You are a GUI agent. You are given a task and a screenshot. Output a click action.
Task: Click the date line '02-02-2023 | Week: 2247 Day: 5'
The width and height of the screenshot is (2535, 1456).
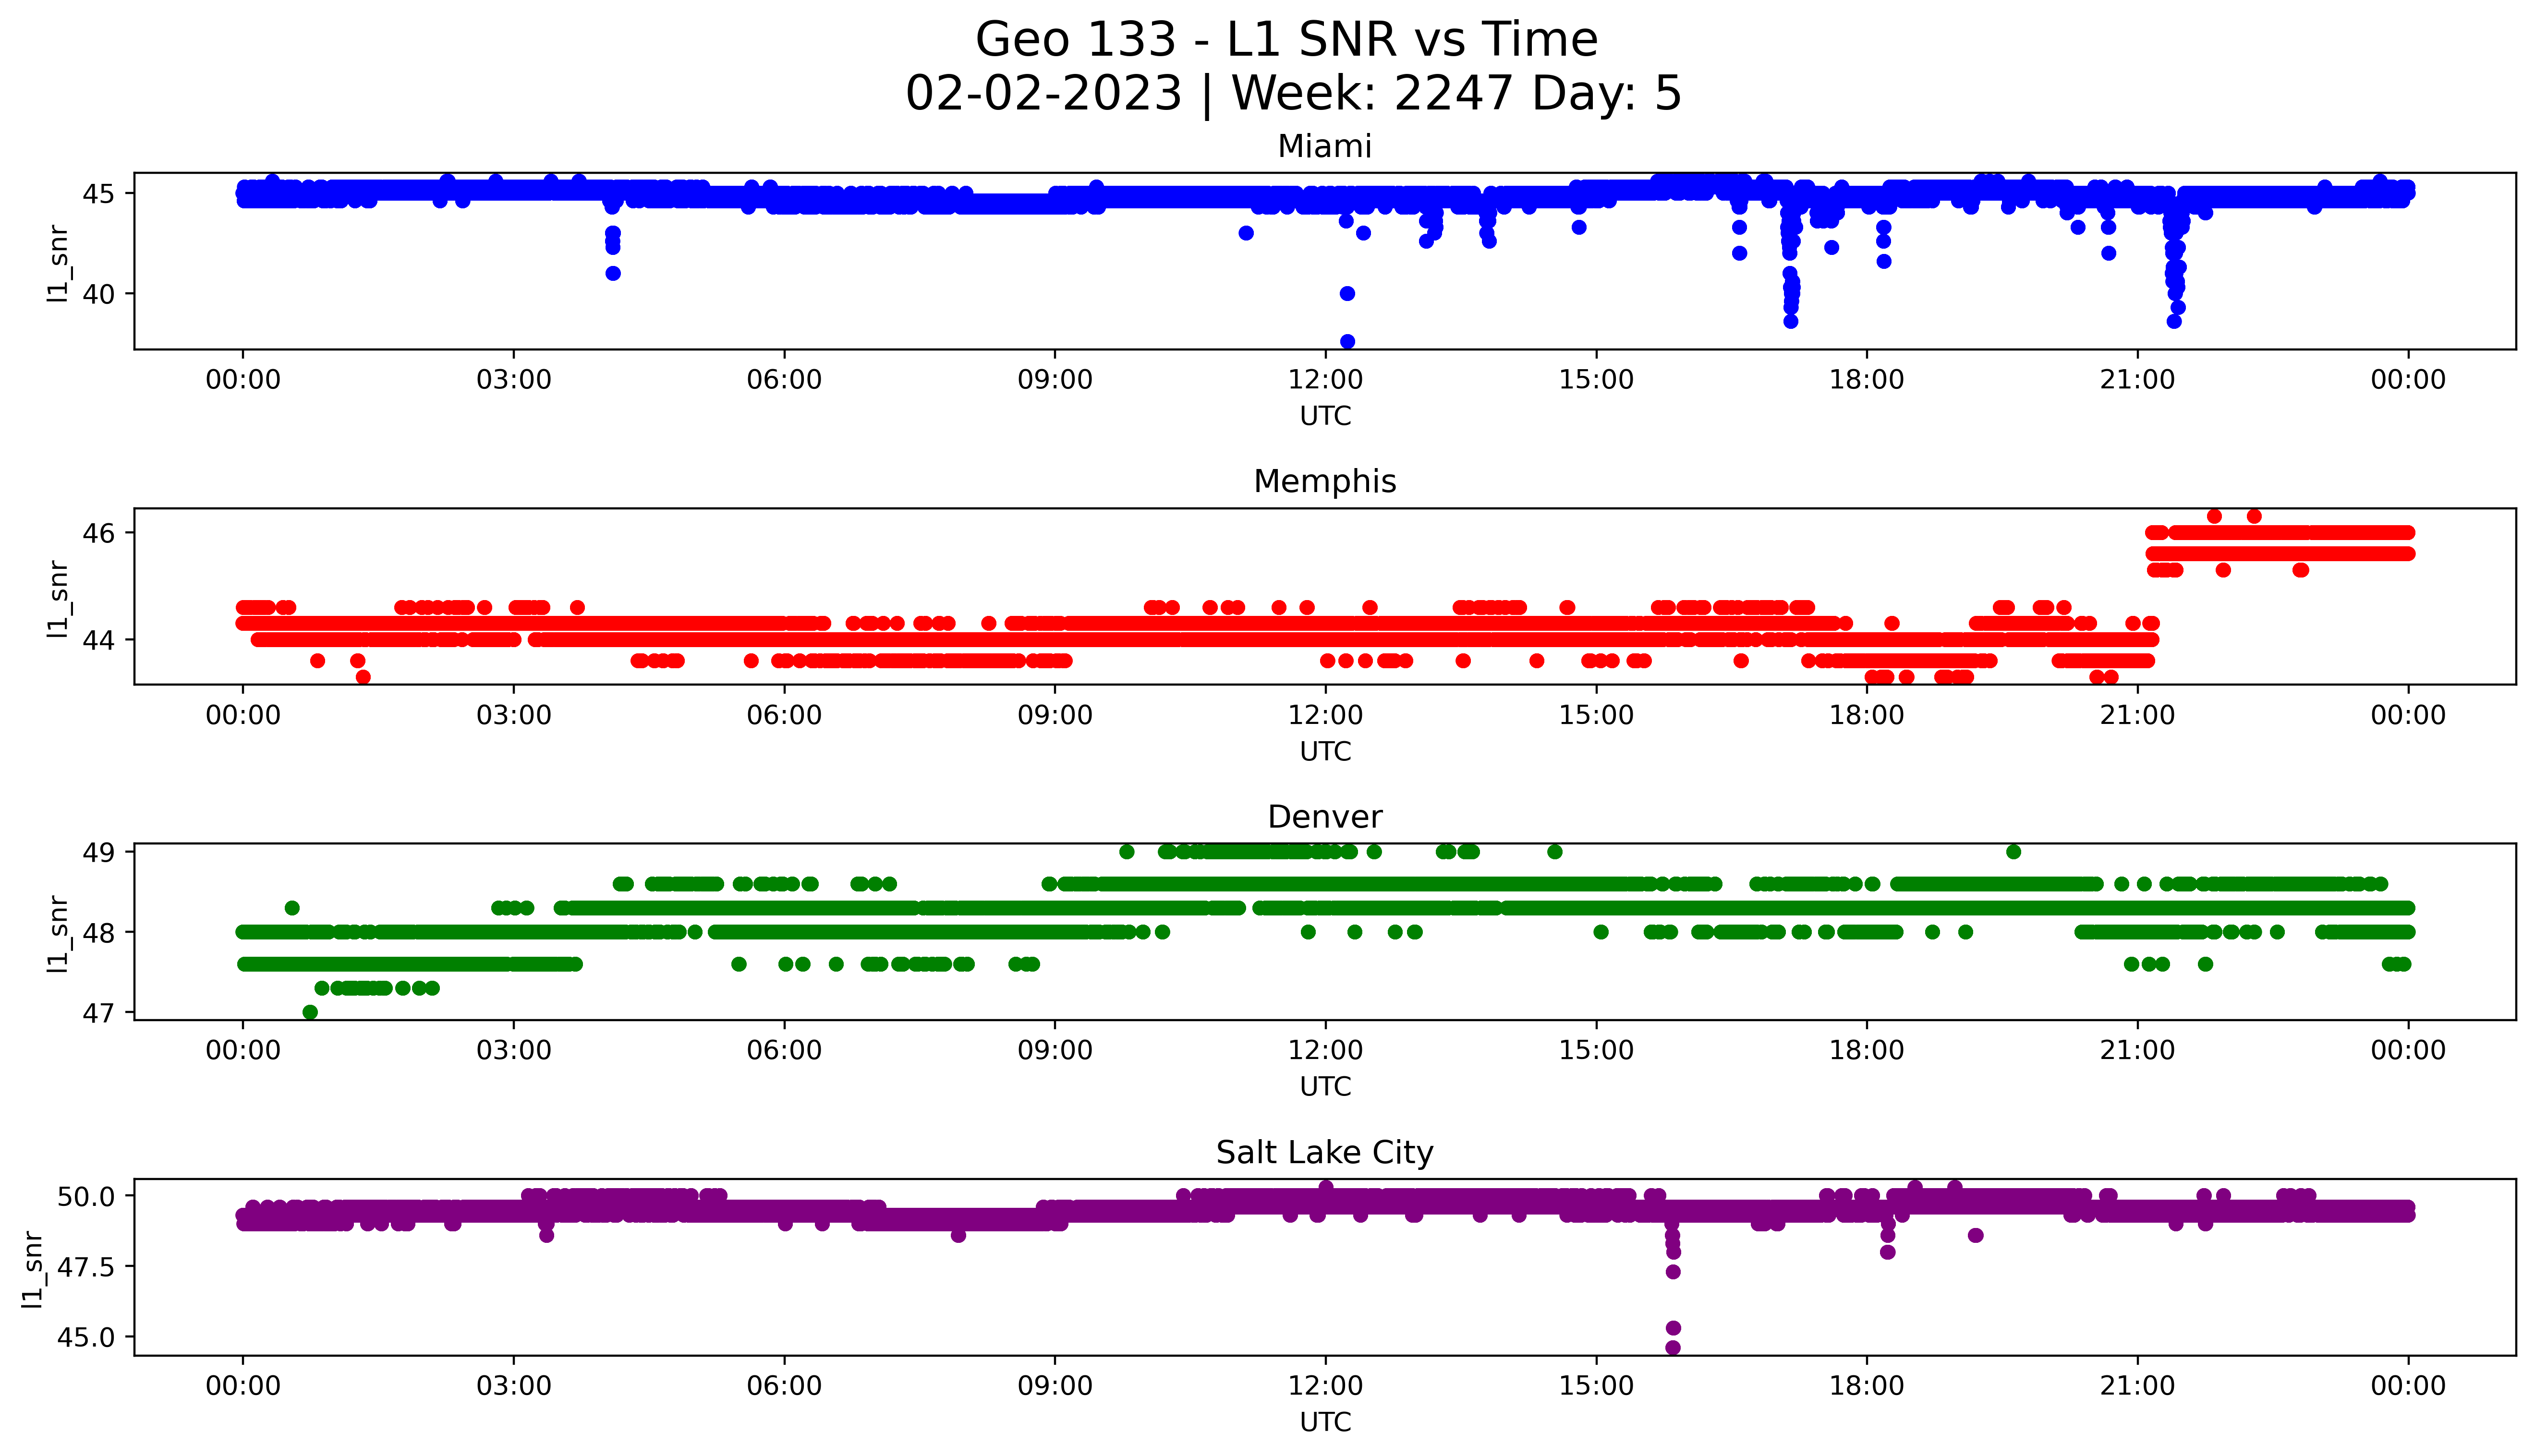pyautogui.click(x=1293, y=93)
